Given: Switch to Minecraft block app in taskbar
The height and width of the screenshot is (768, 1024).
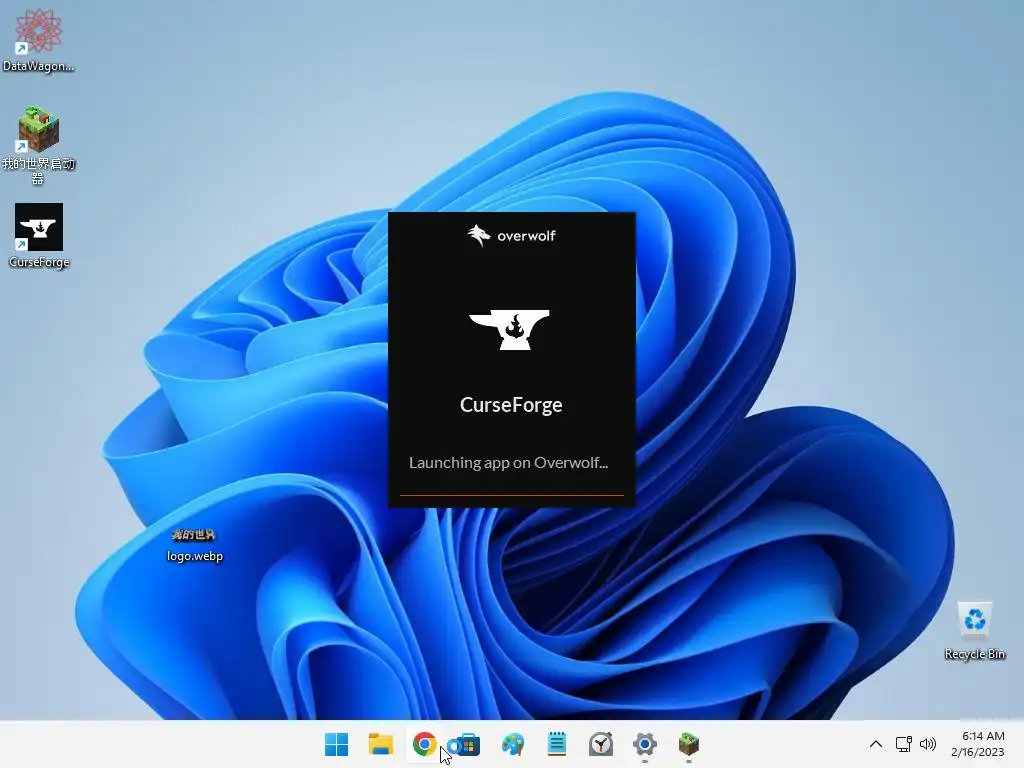Looking at the screenshot, I should click(688, 744).
